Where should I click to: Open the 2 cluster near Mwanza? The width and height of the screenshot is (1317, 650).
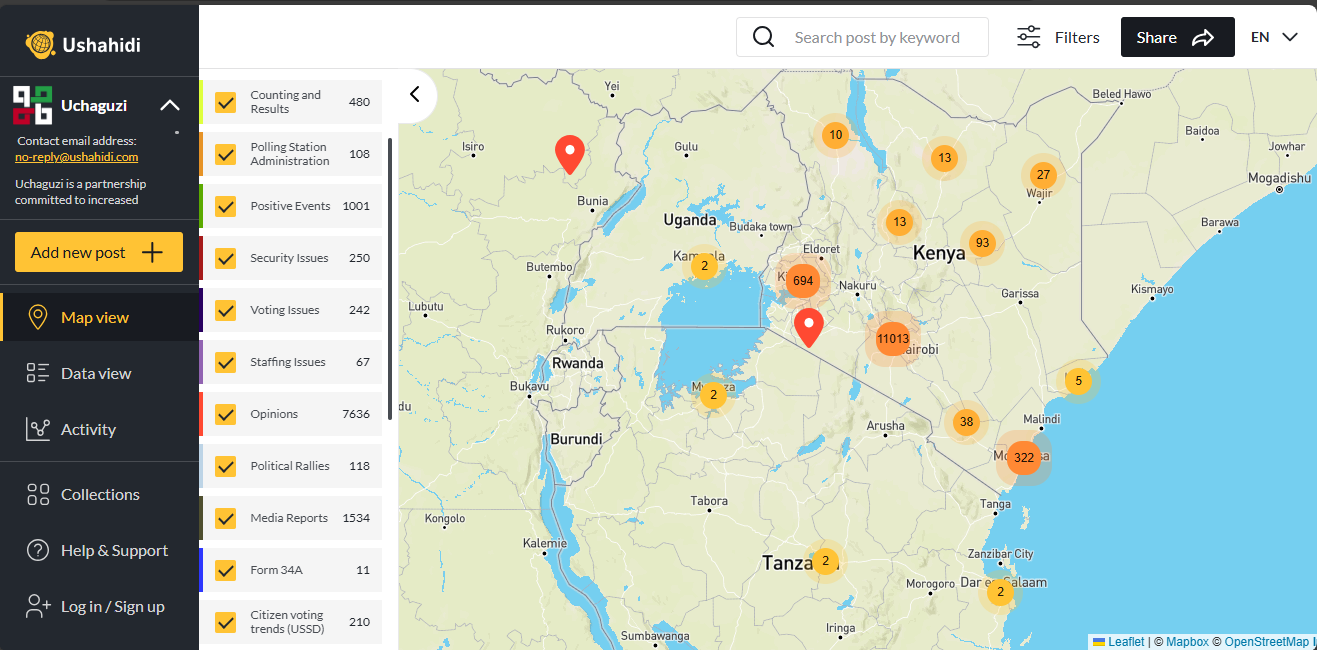[x=713, y=394]
